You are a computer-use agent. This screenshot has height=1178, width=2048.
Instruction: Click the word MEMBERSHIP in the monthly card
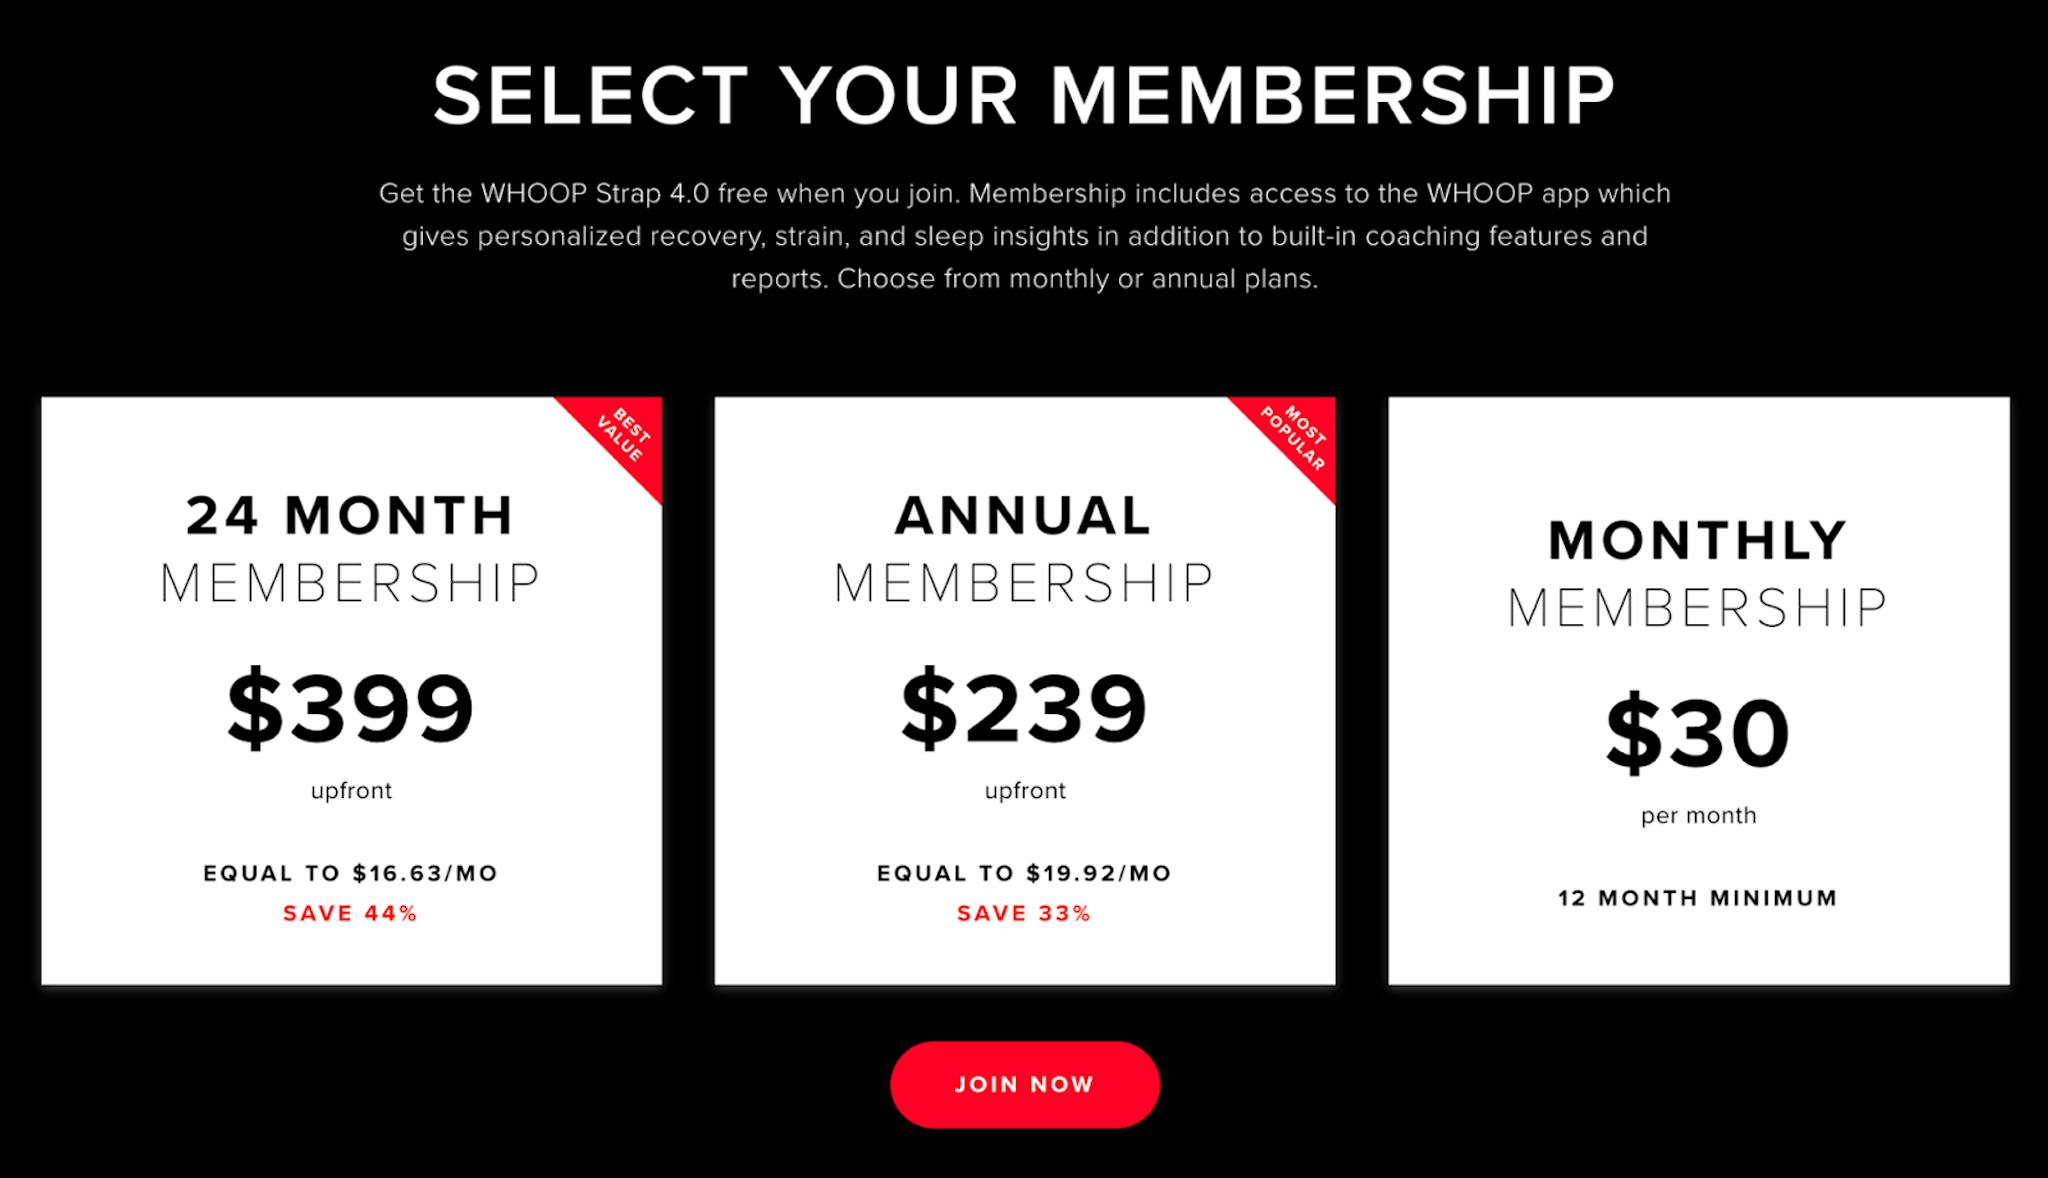1697,607
